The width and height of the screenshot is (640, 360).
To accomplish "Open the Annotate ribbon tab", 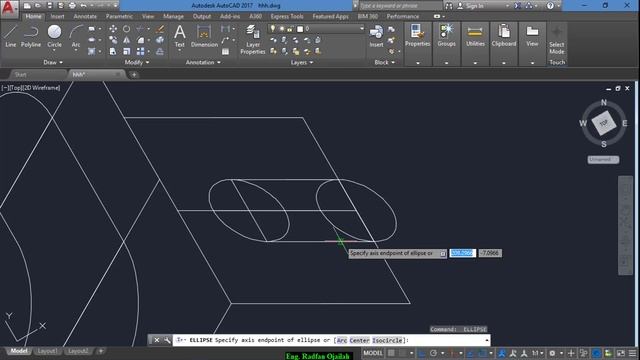I will coord(85,16).
